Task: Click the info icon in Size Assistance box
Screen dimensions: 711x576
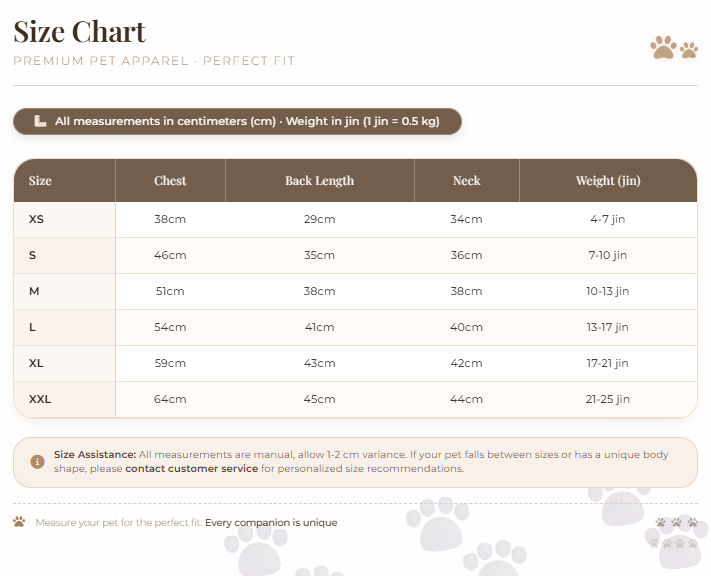Action: (x=37, y=462)
